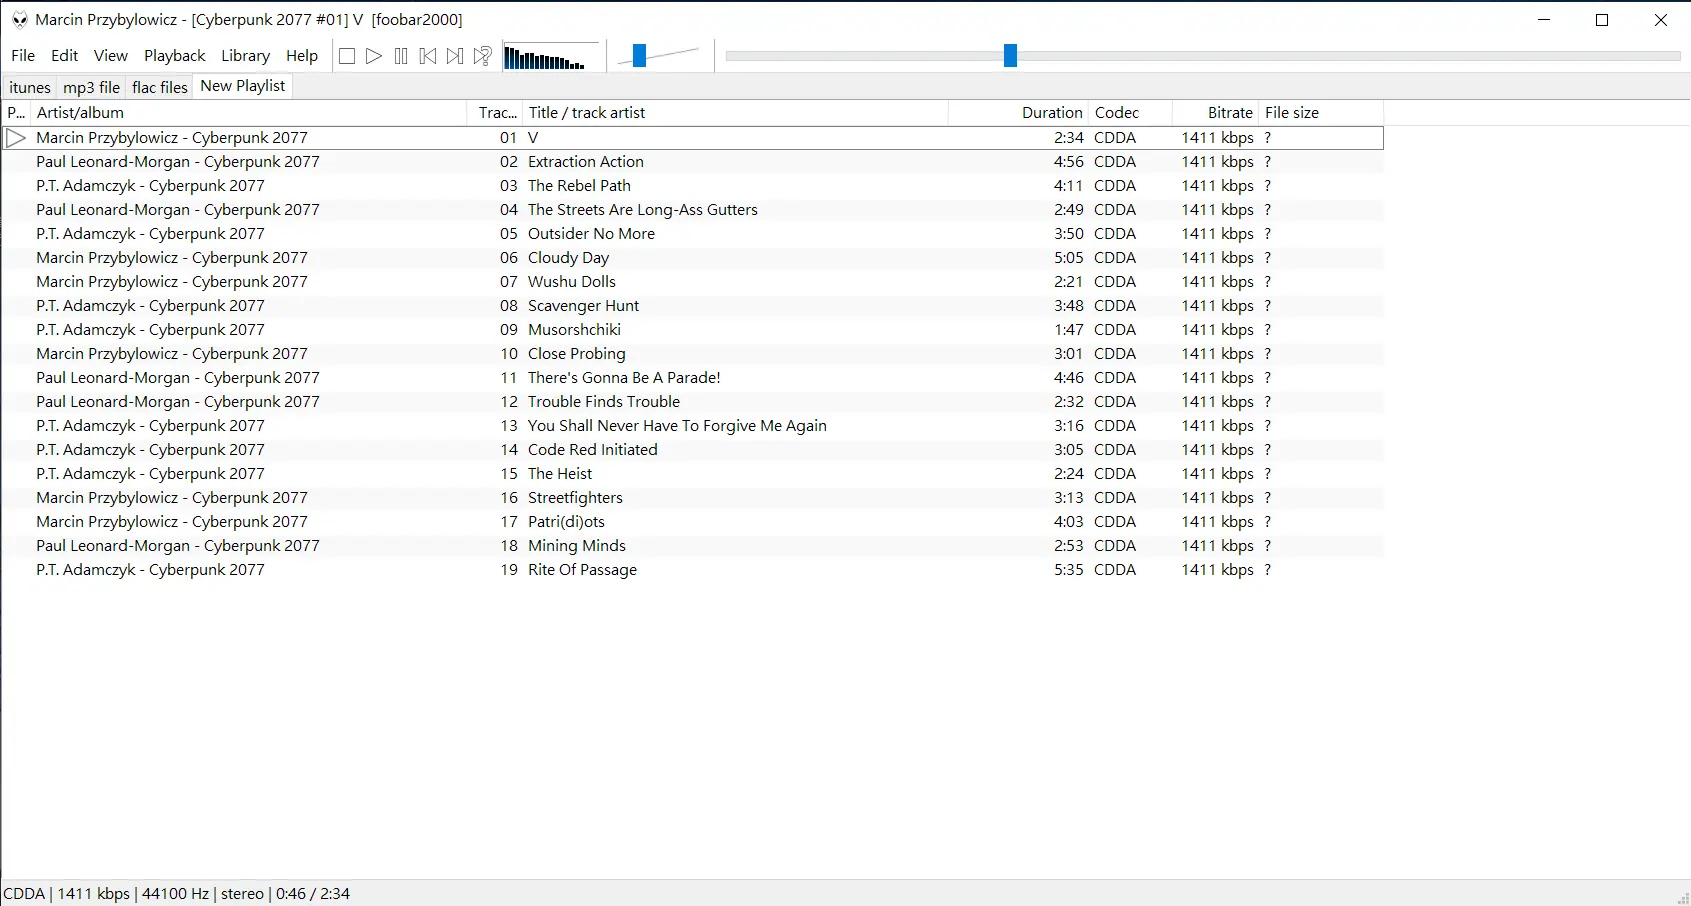Click the spectrum visualization in toolbar
1691x906 pixels.
pos(551,57)
